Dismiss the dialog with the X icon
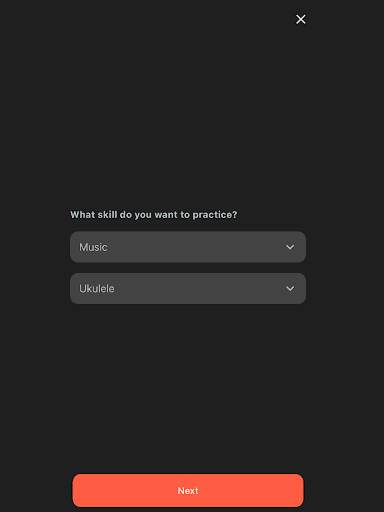The width and height of the screenshot is (384, 512). (x=301, y=19)
